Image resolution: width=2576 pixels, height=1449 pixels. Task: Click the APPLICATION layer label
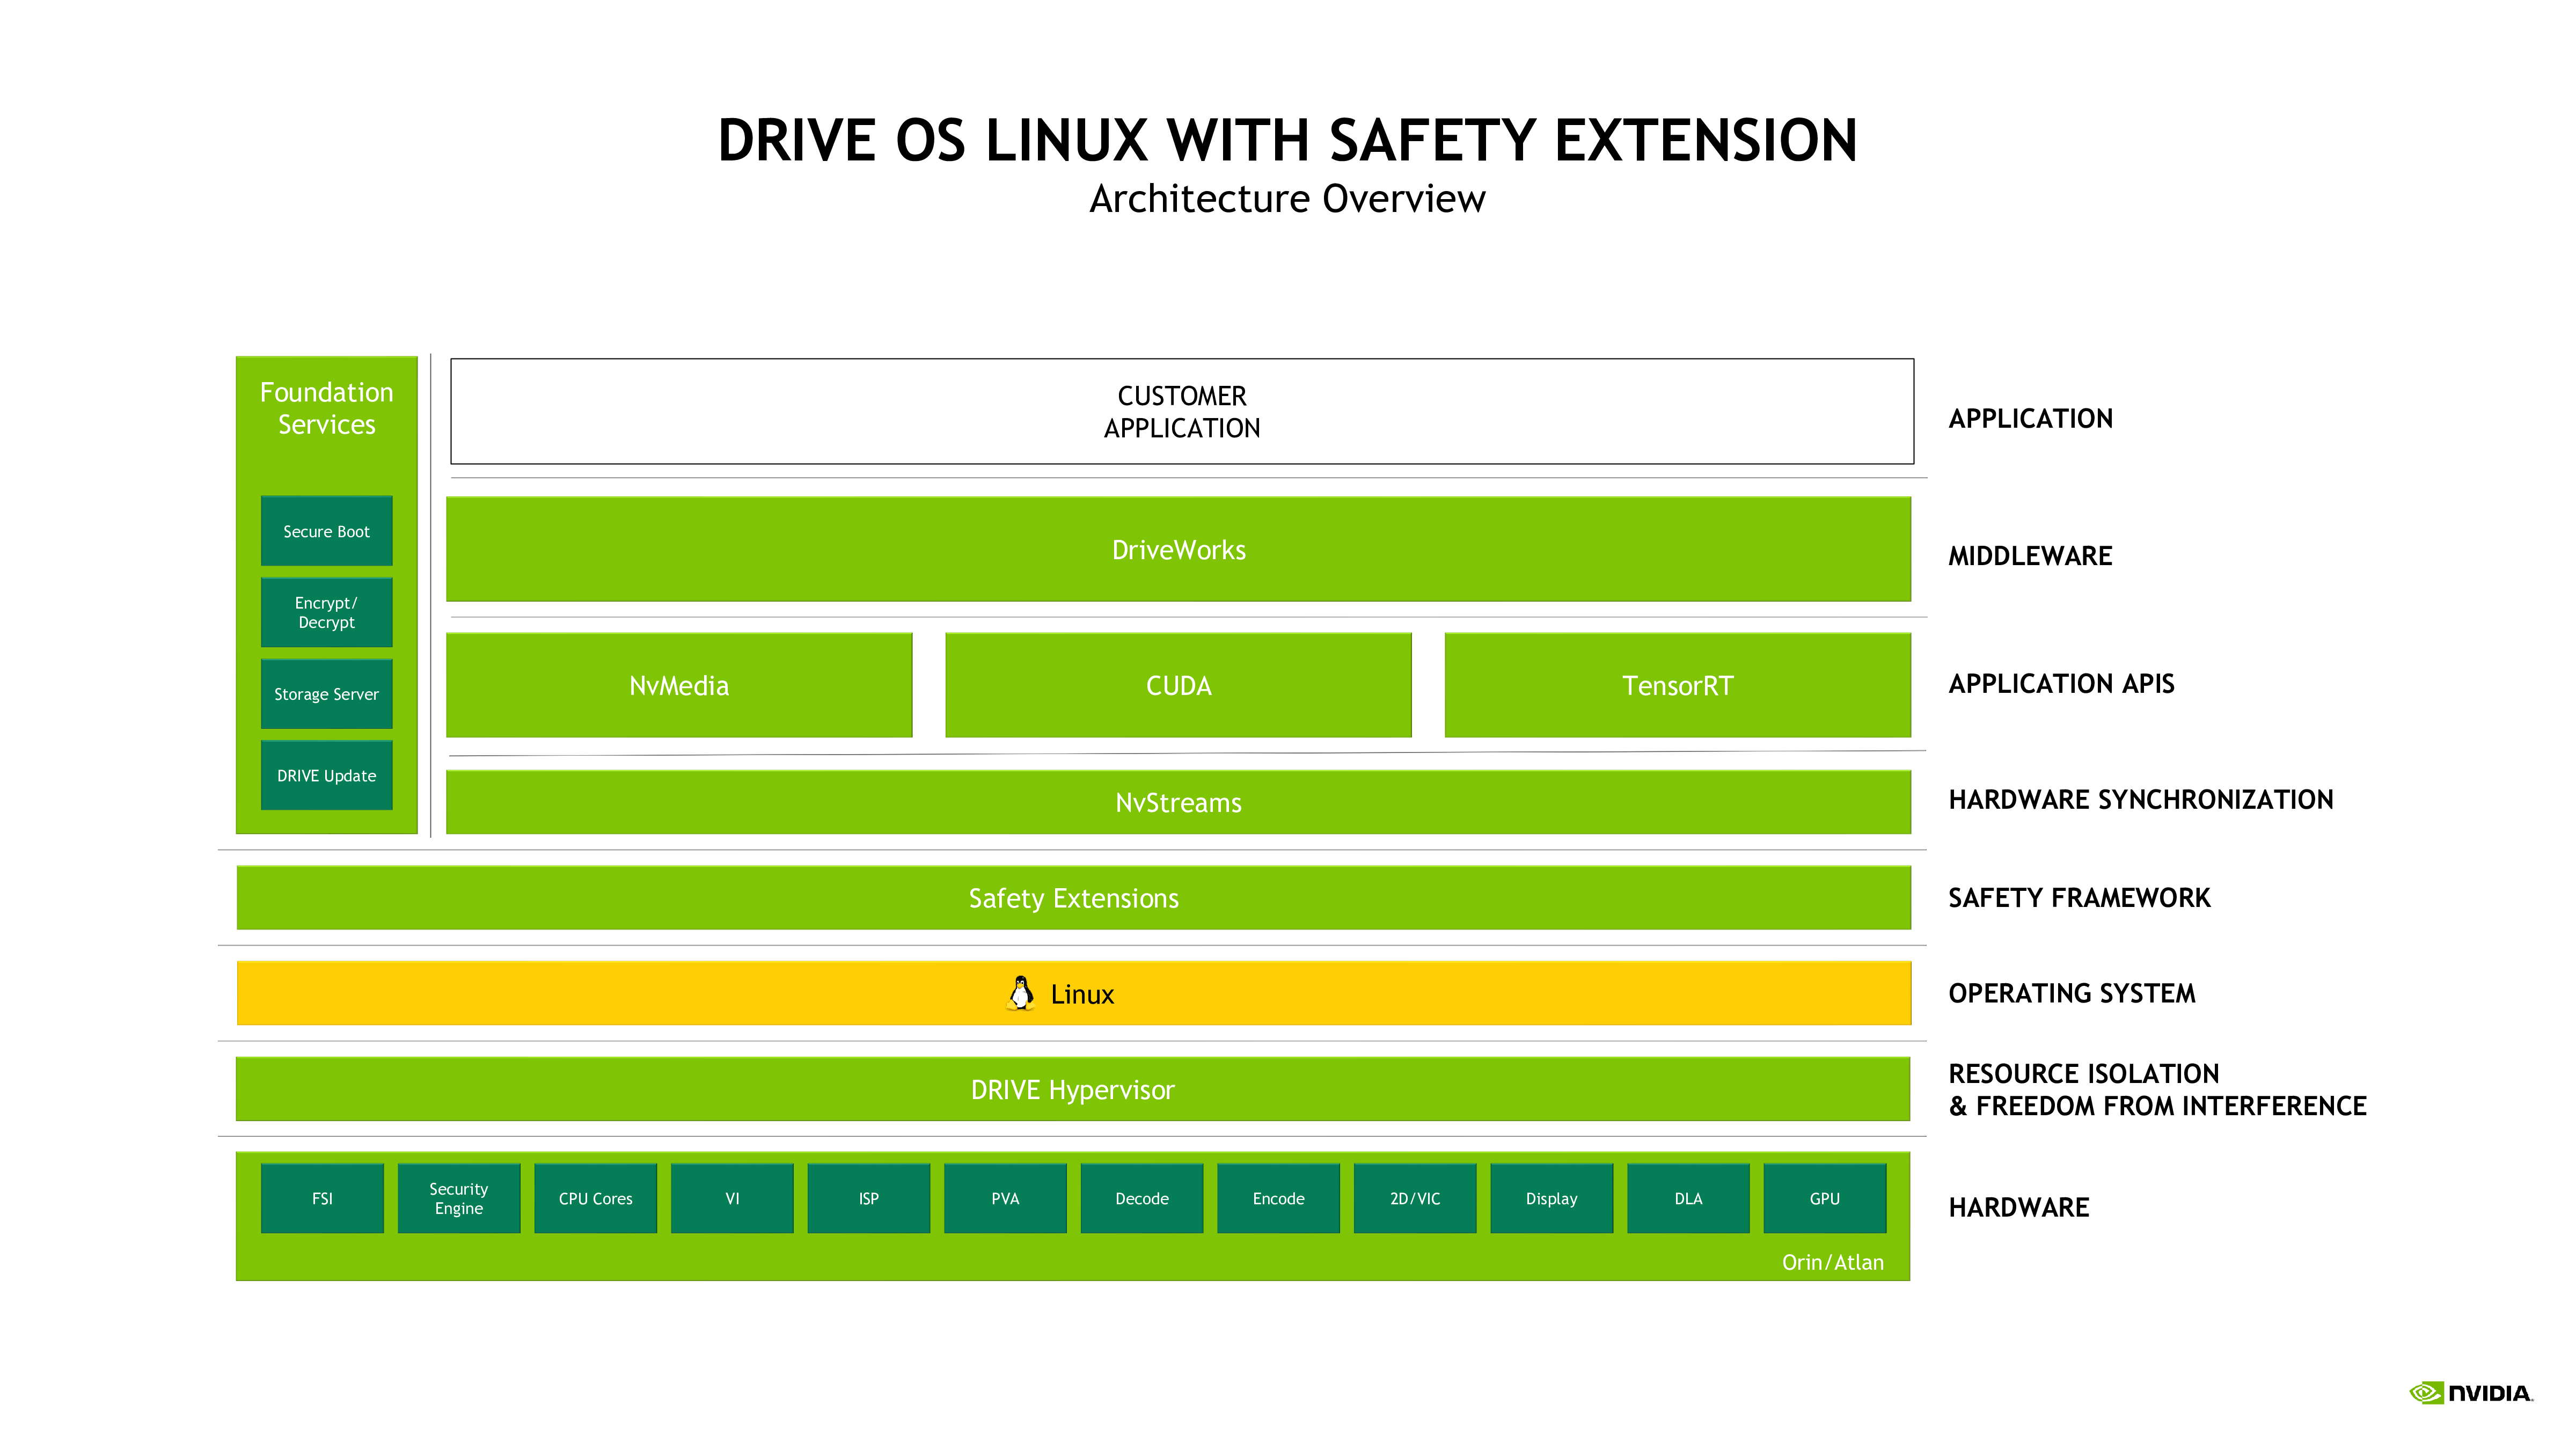[x=2030, y=418]
